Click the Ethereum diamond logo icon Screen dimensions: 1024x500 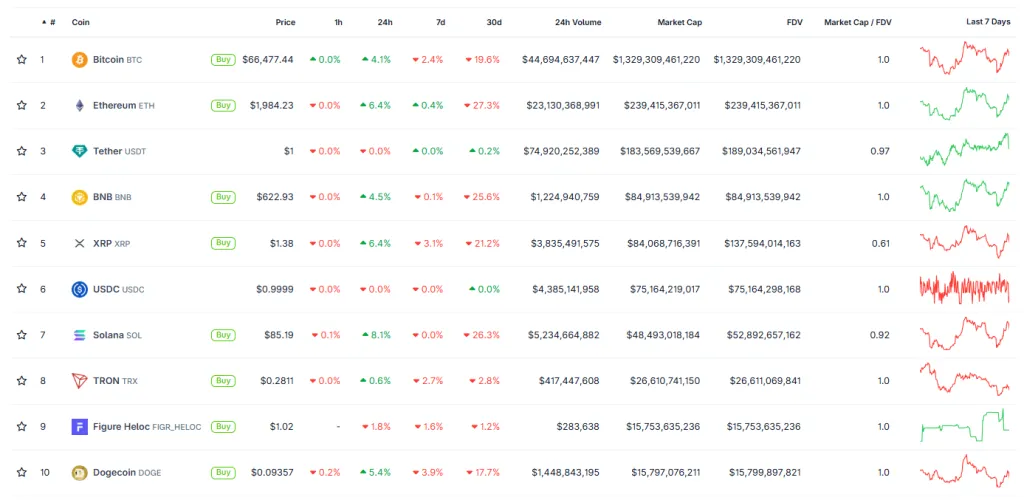(80, 106)
